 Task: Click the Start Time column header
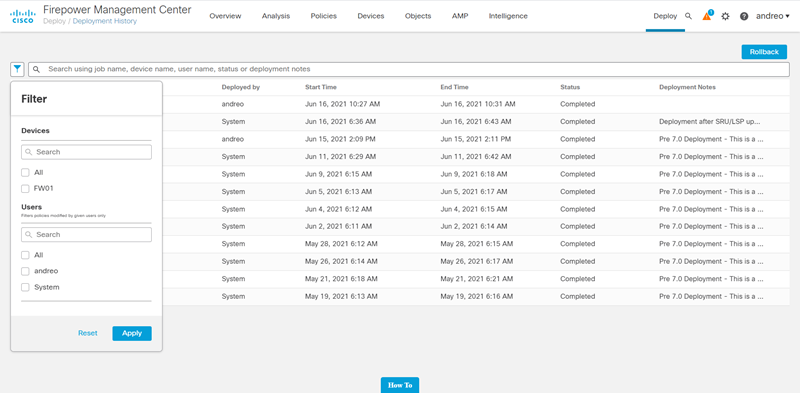[321, 87]
